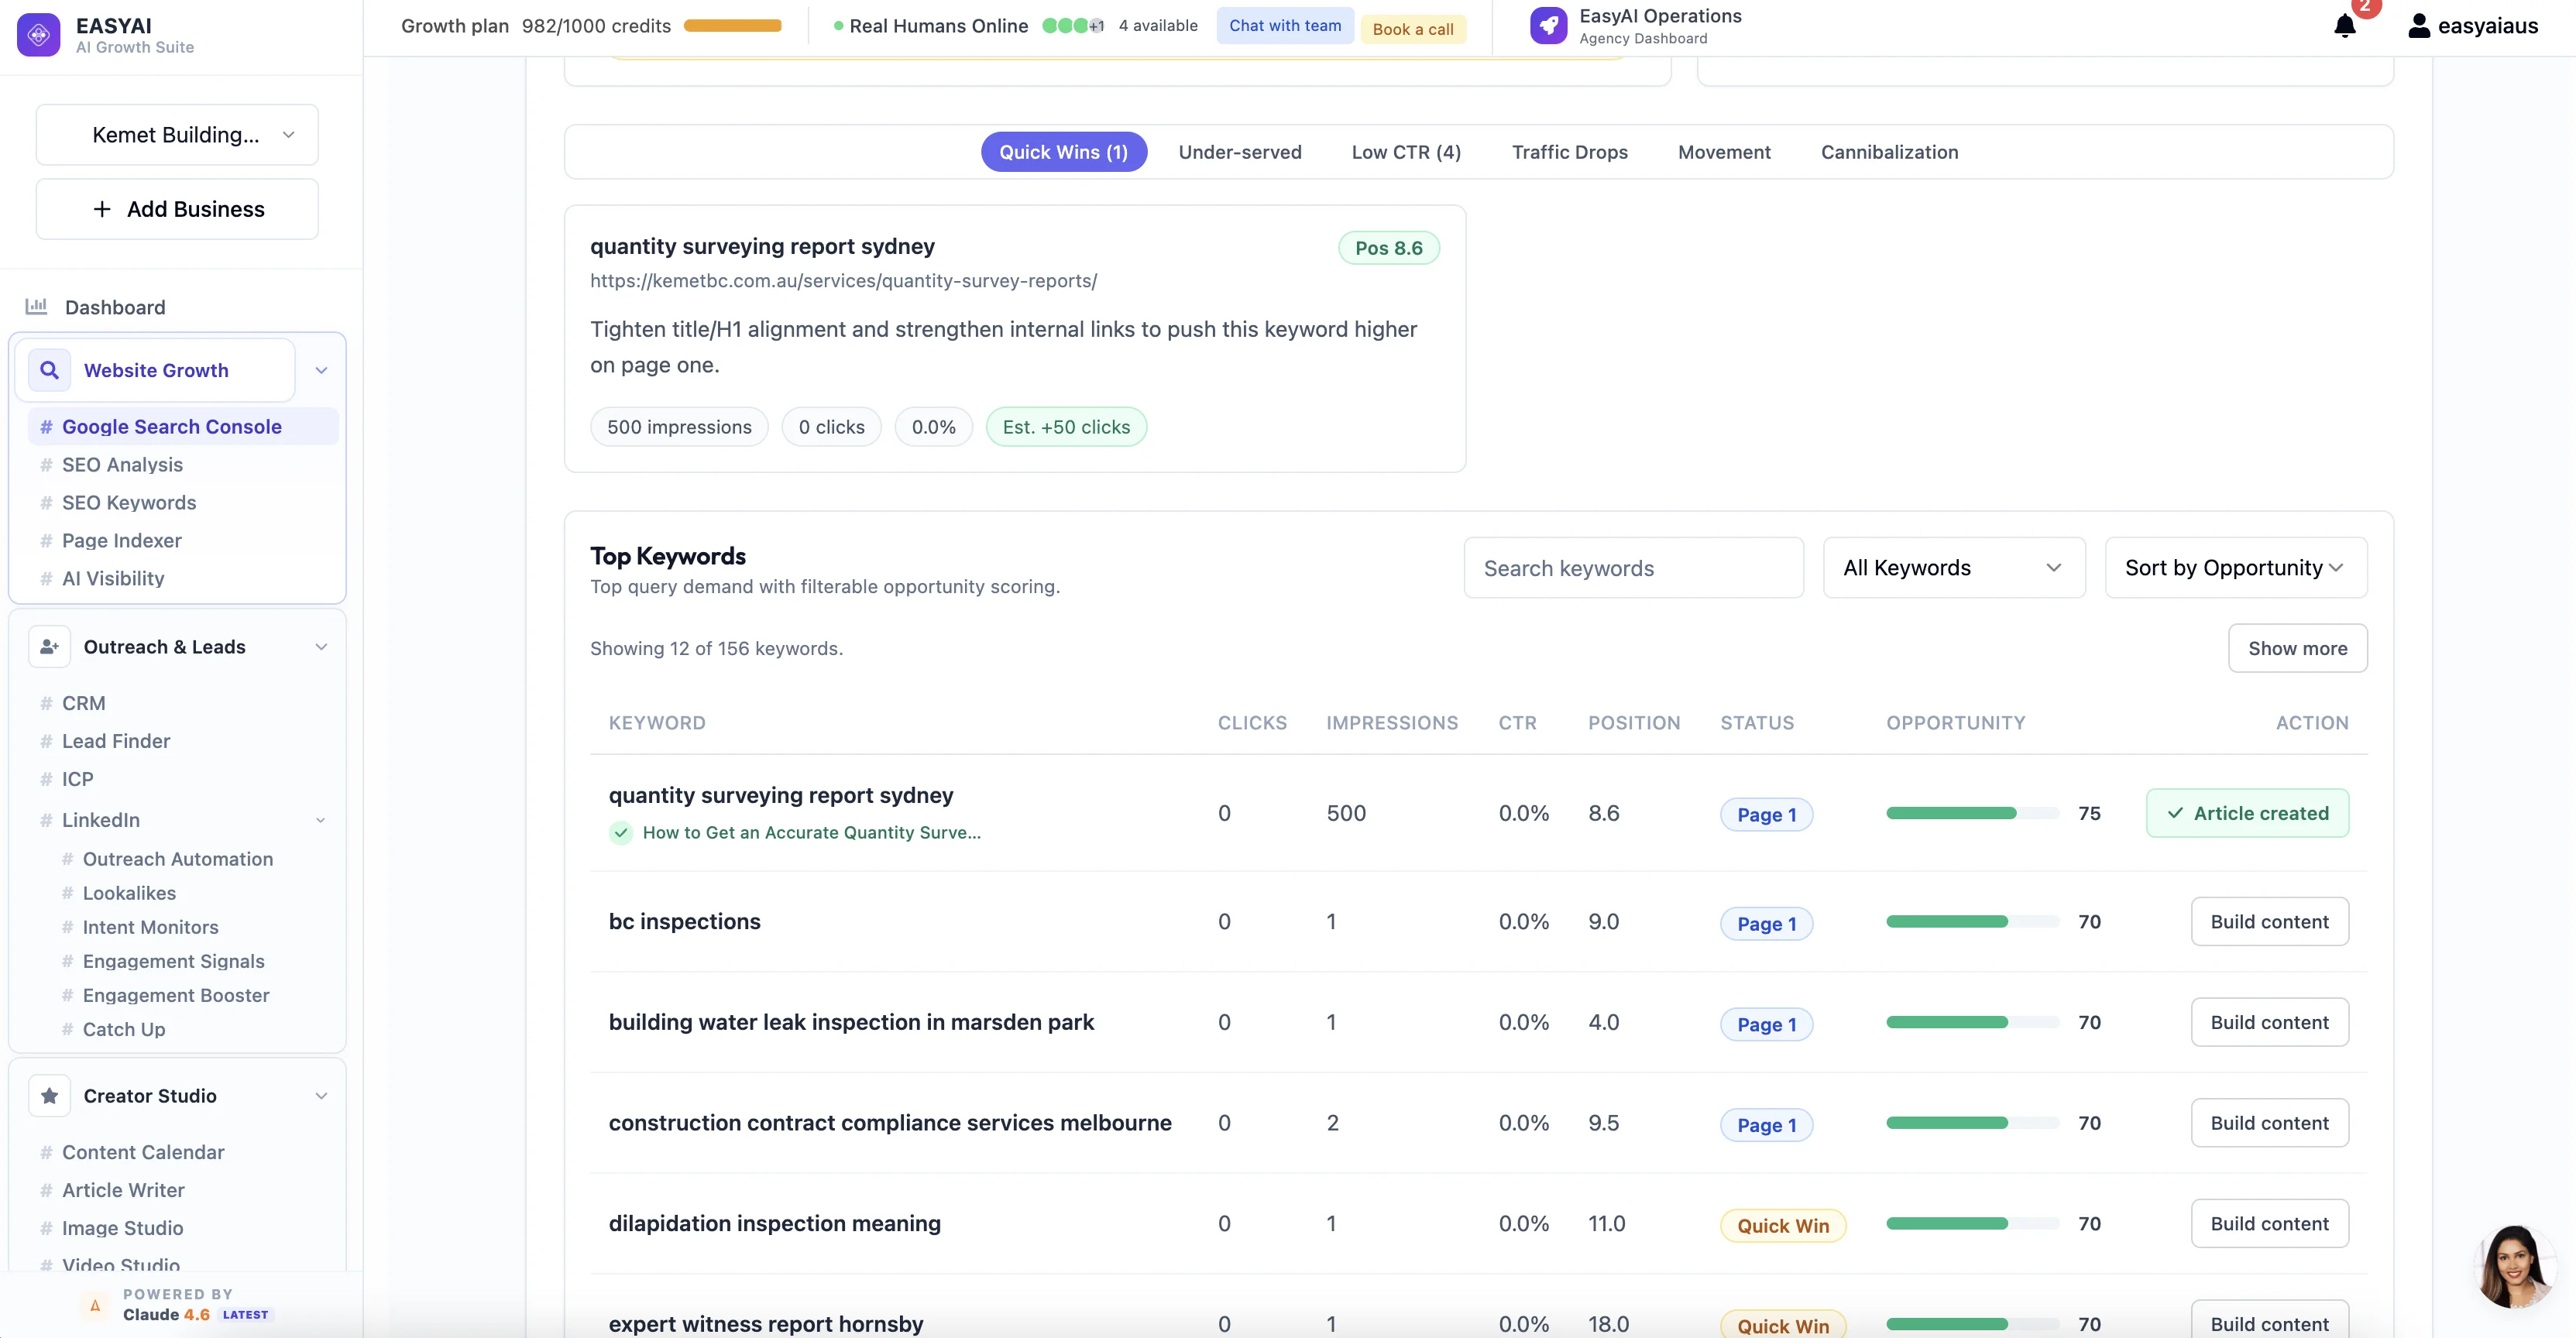Click the credits usage progress bar
The image size is (2576, 1338).
(x=732, y=26)
